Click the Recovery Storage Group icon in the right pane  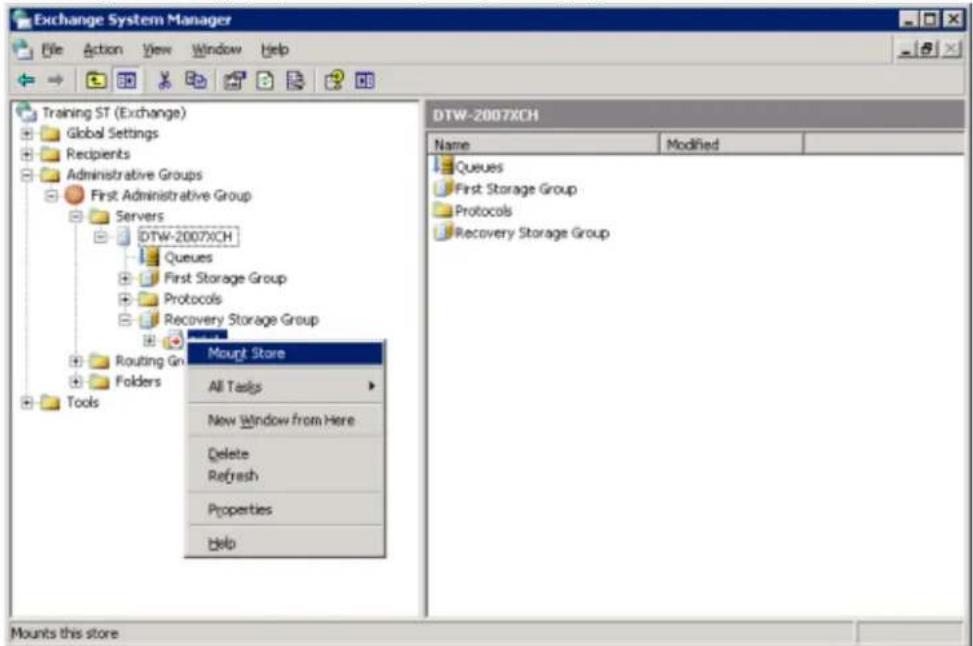tap(444, 232)
